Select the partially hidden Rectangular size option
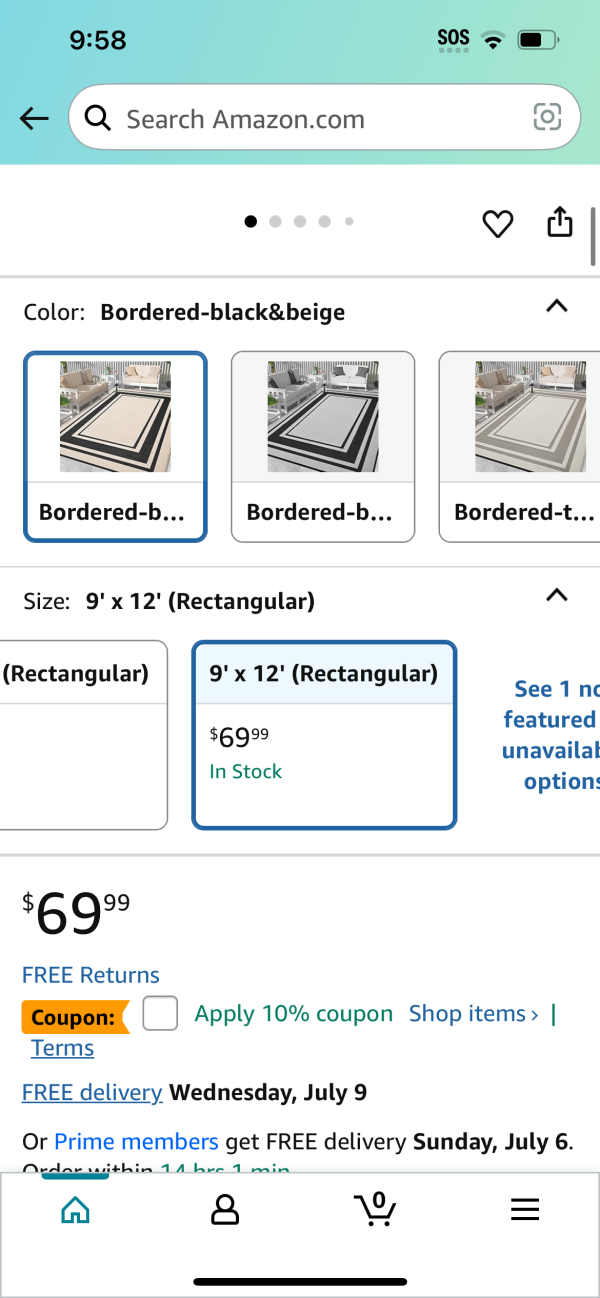The width and height of the screenshot is (600, 1298). coord(83,735)
